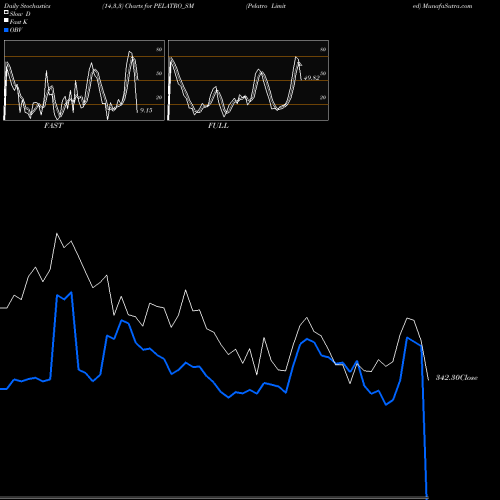
Task: Open the FULL stochastic chart thumbnail
Action: (248, 80)
